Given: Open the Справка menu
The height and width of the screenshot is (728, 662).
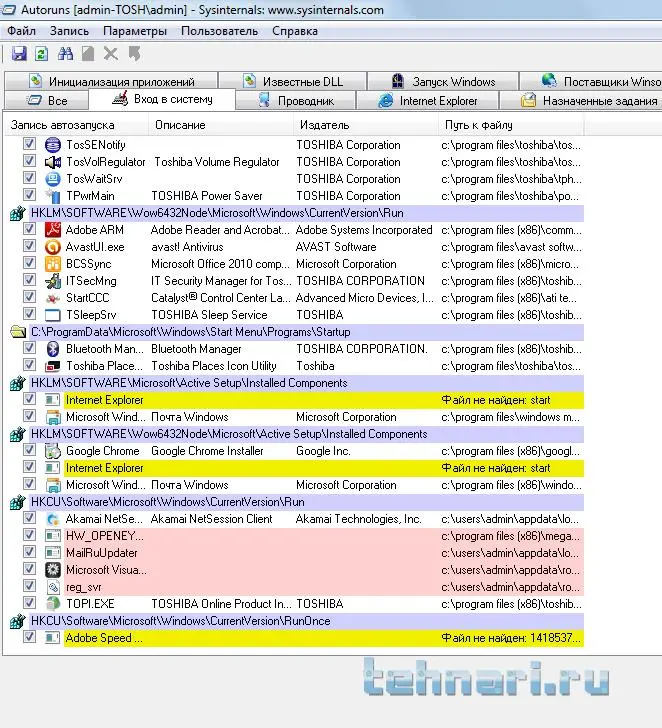Looking at the screenshot, I should (x=295, y=31).
